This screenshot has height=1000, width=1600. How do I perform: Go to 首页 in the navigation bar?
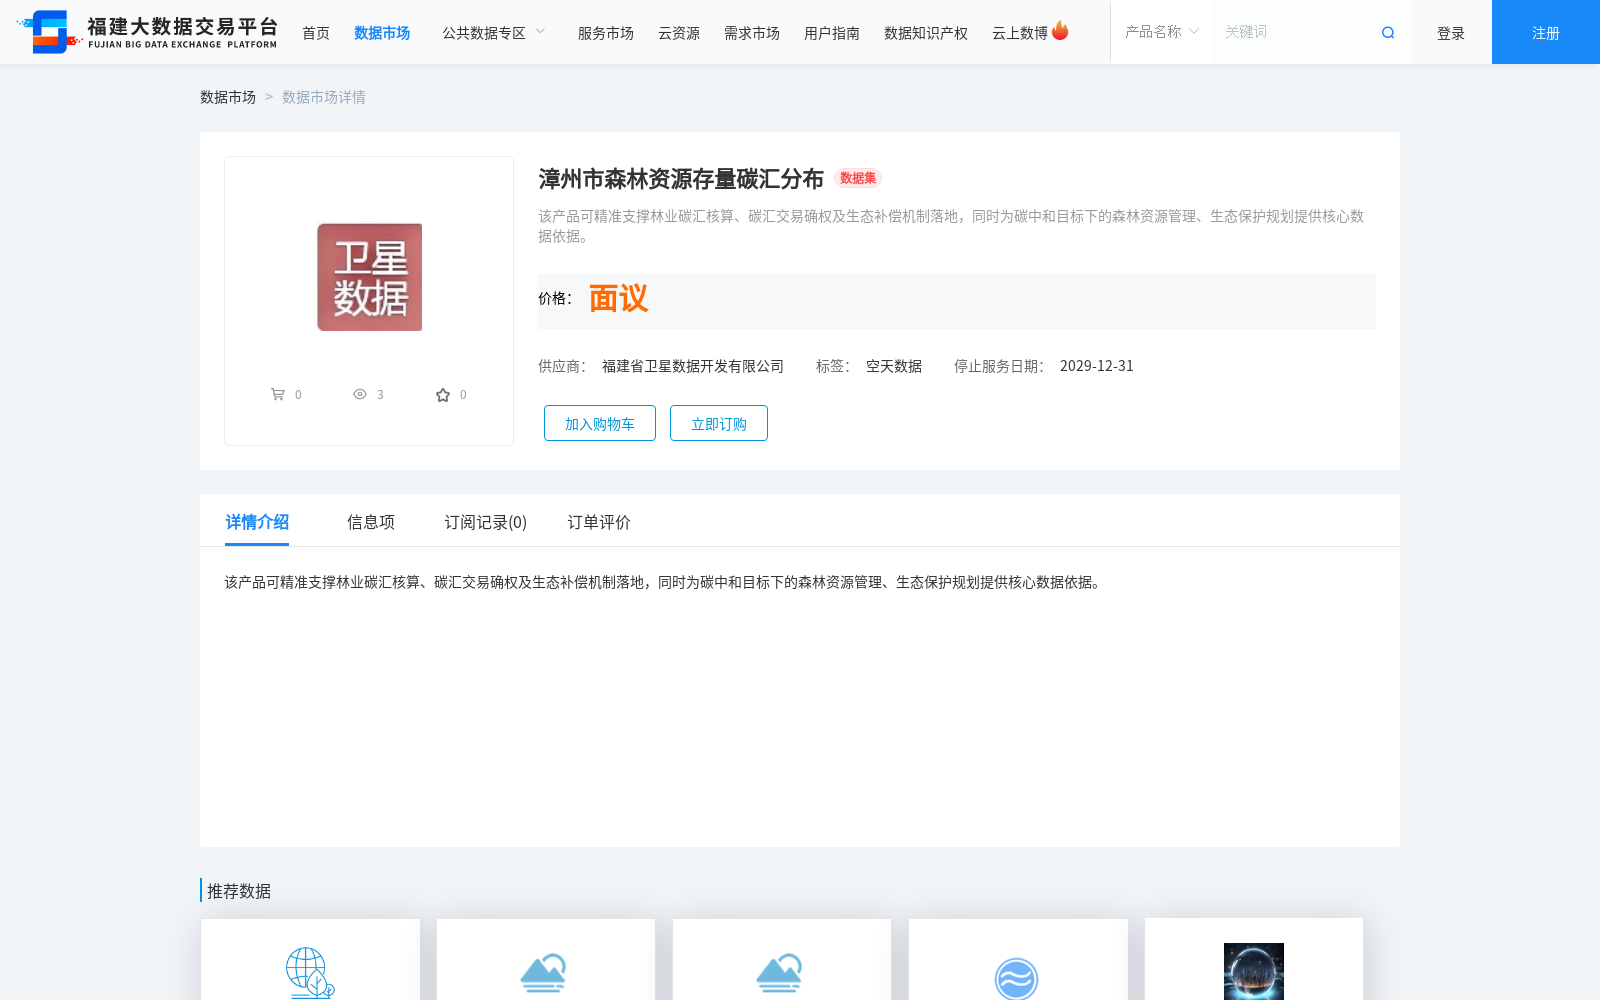point(316,33)
